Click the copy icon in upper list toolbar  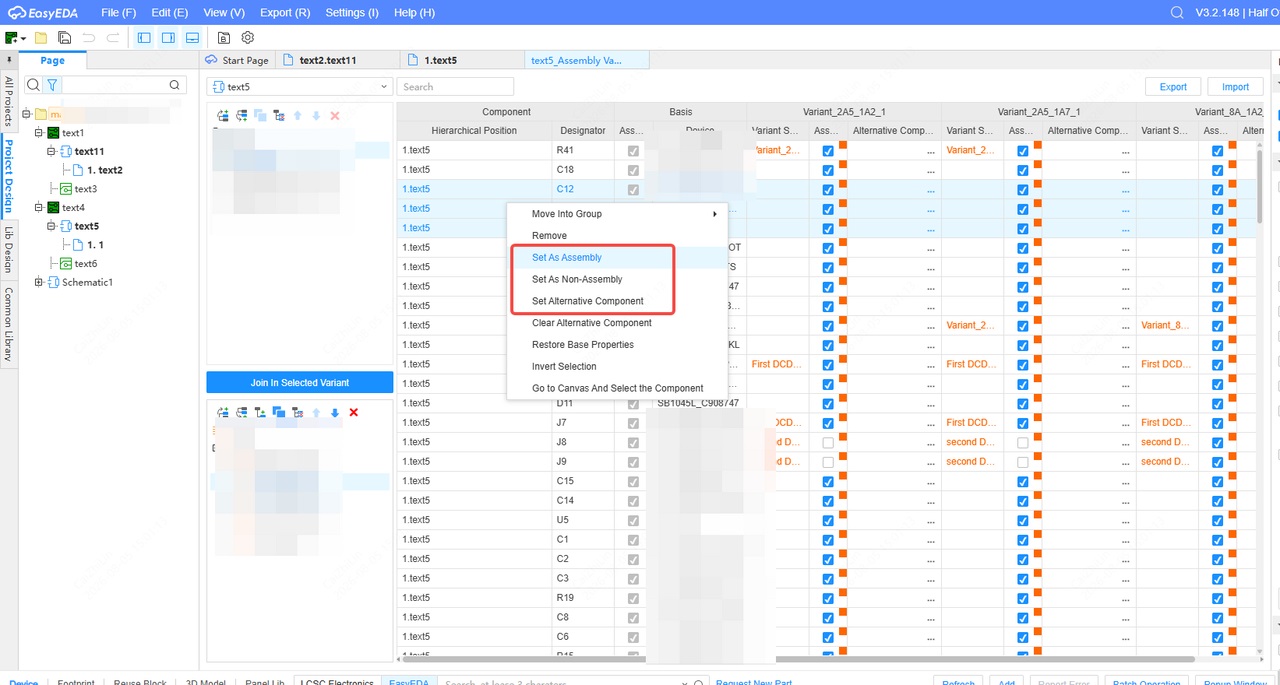pyautogui.click(x=260, y=116)
